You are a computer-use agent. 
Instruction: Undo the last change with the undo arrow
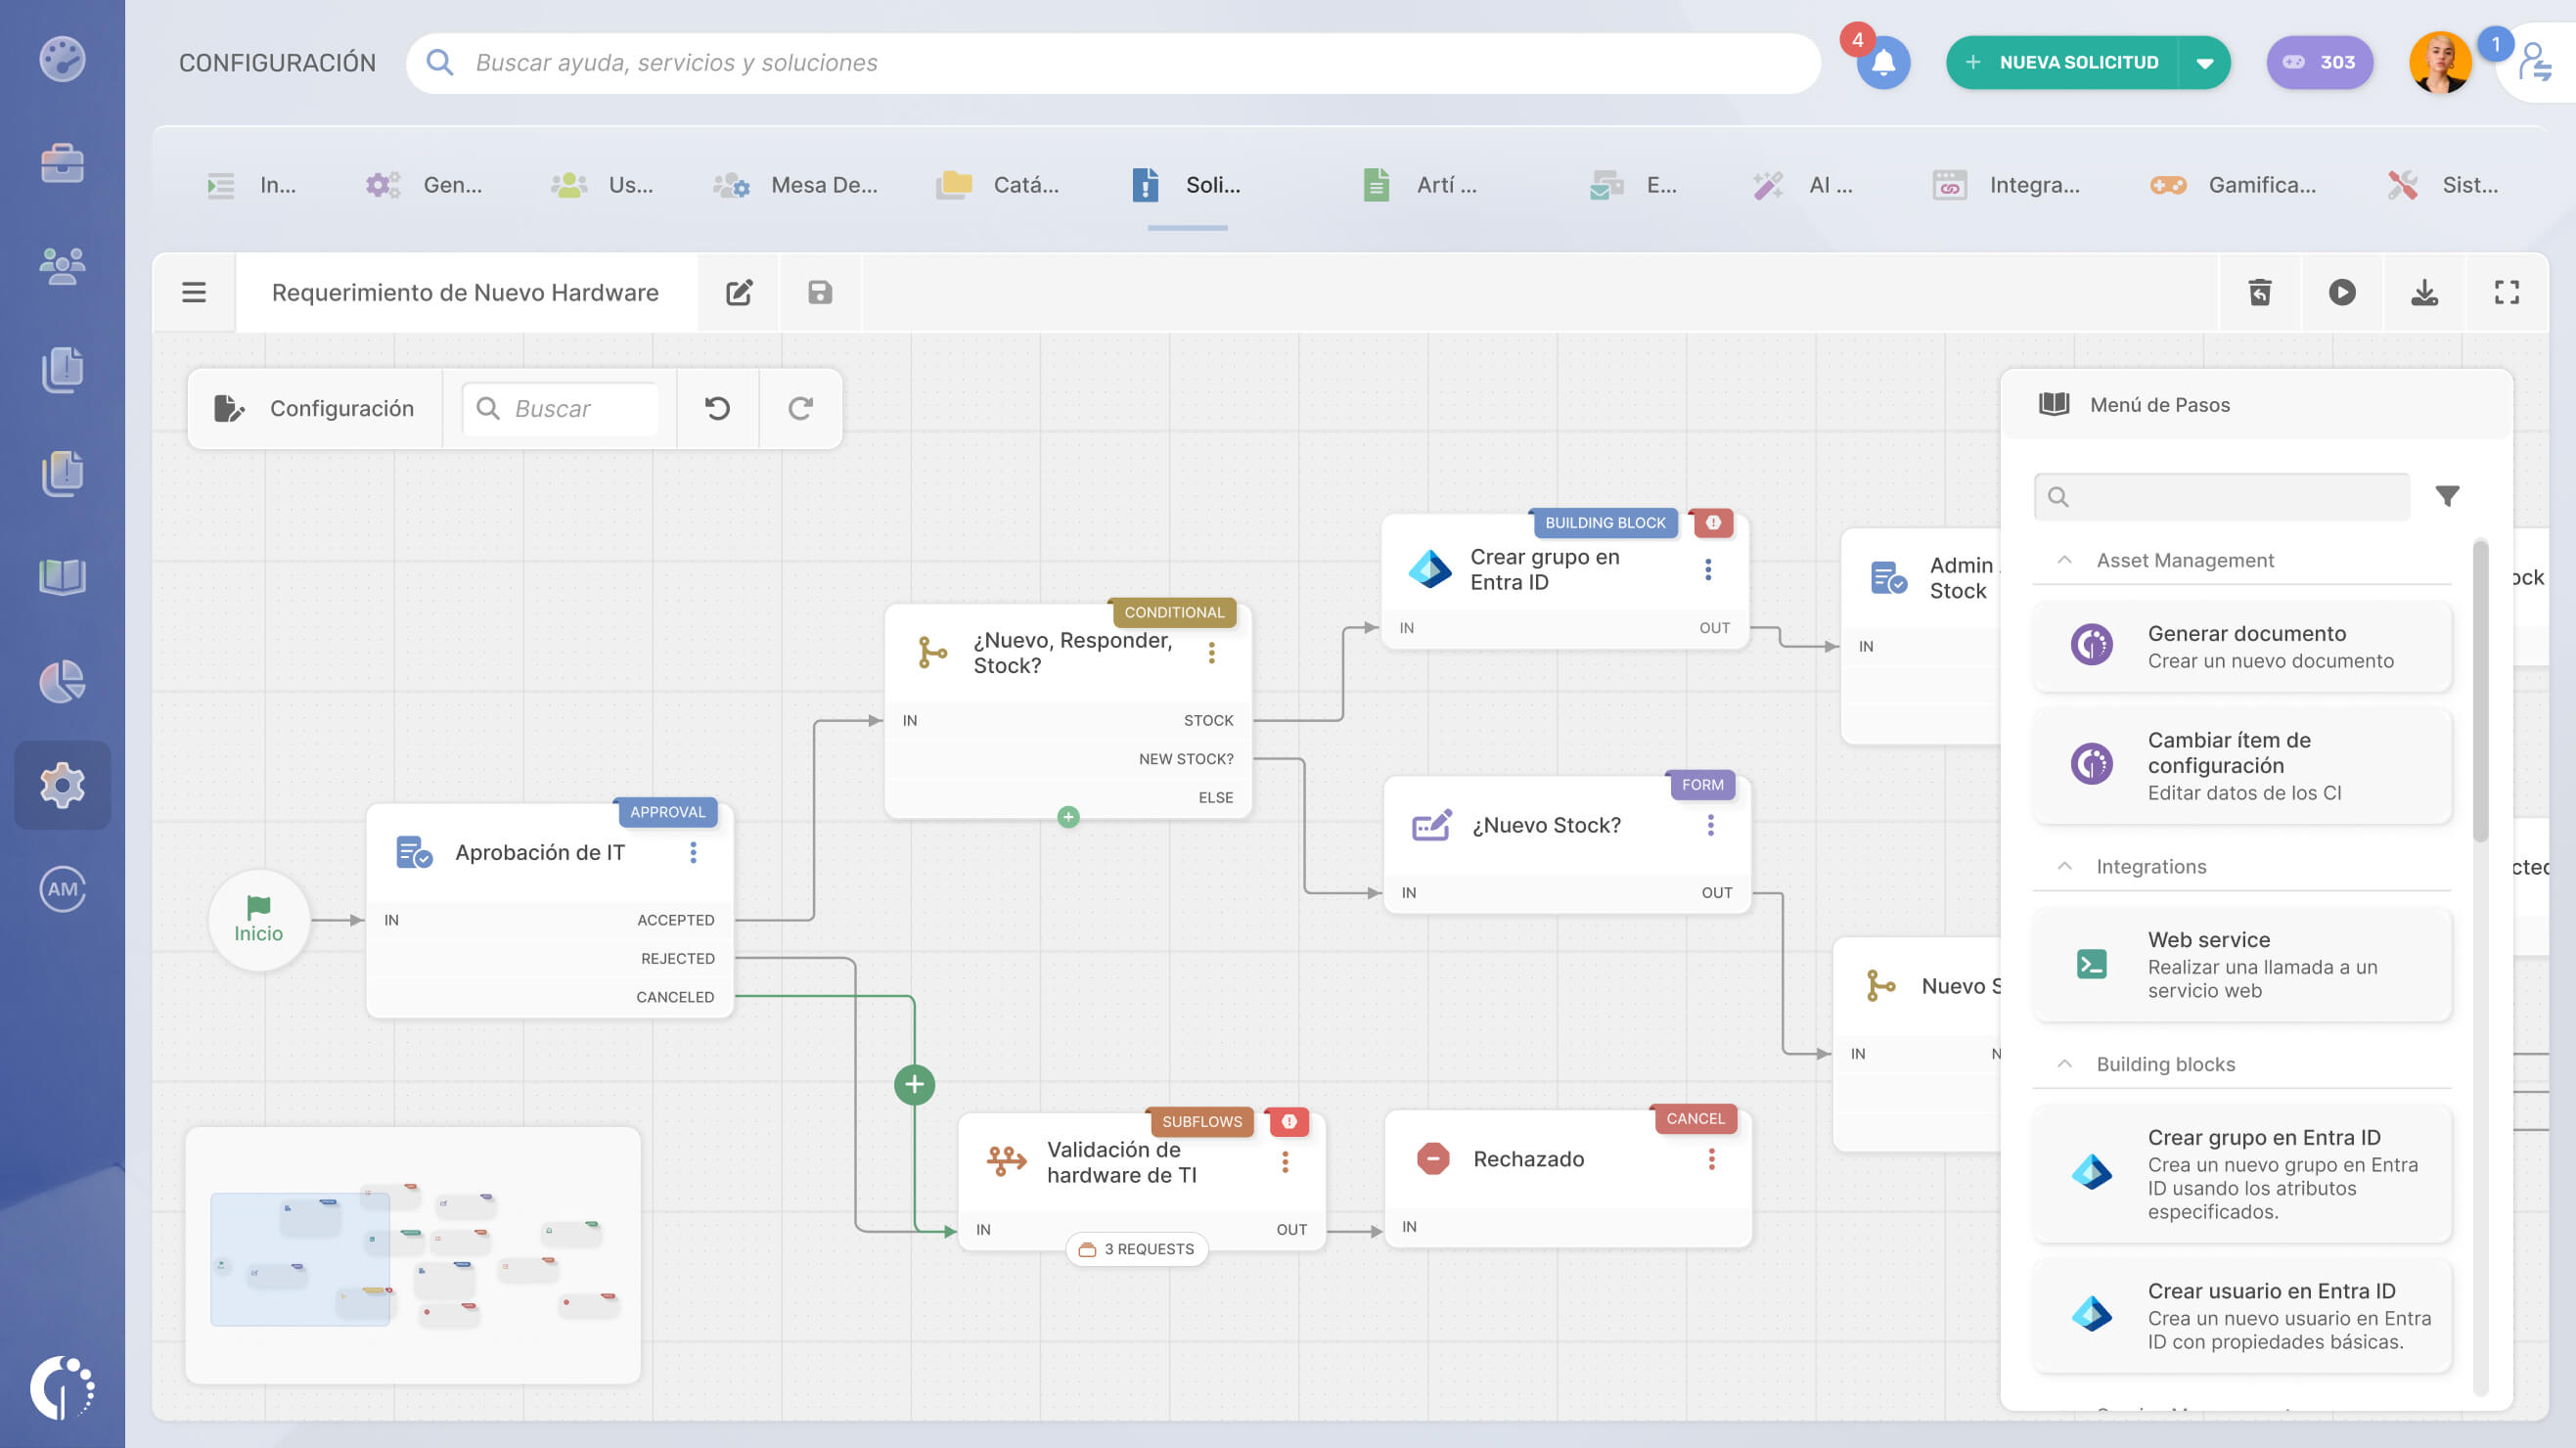point(716,408)
